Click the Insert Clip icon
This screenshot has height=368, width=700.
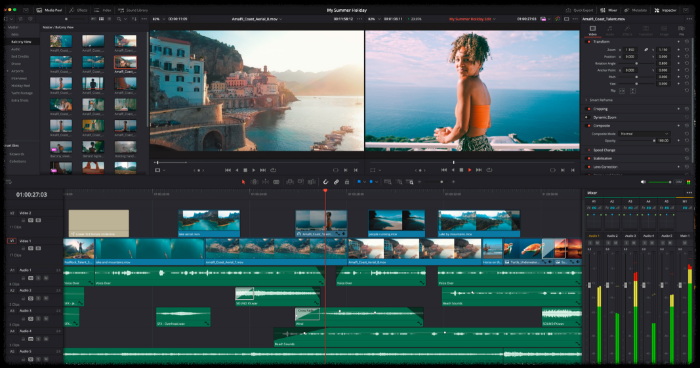pos(290,182)
